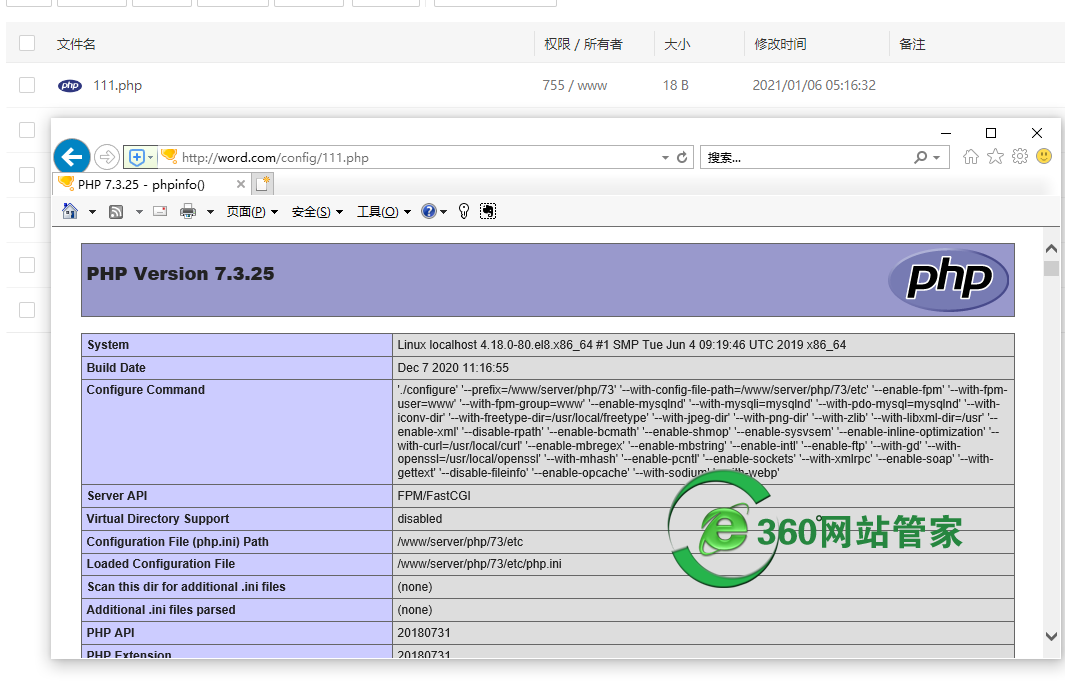This screenshot has width=1065, height=688.
Task: Click the command bar Home house icon
Action: [x=70, y=211]
